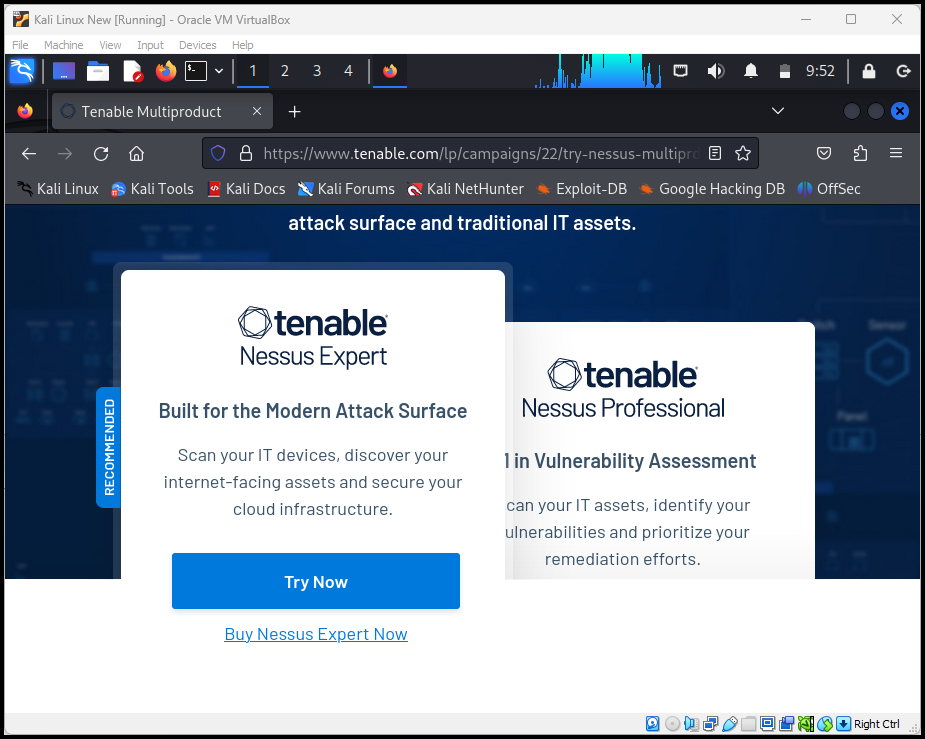The width and height of the screenshot is (925, 739).
Task: Check the battery power icon in the panel
Action: click(785, 71)
